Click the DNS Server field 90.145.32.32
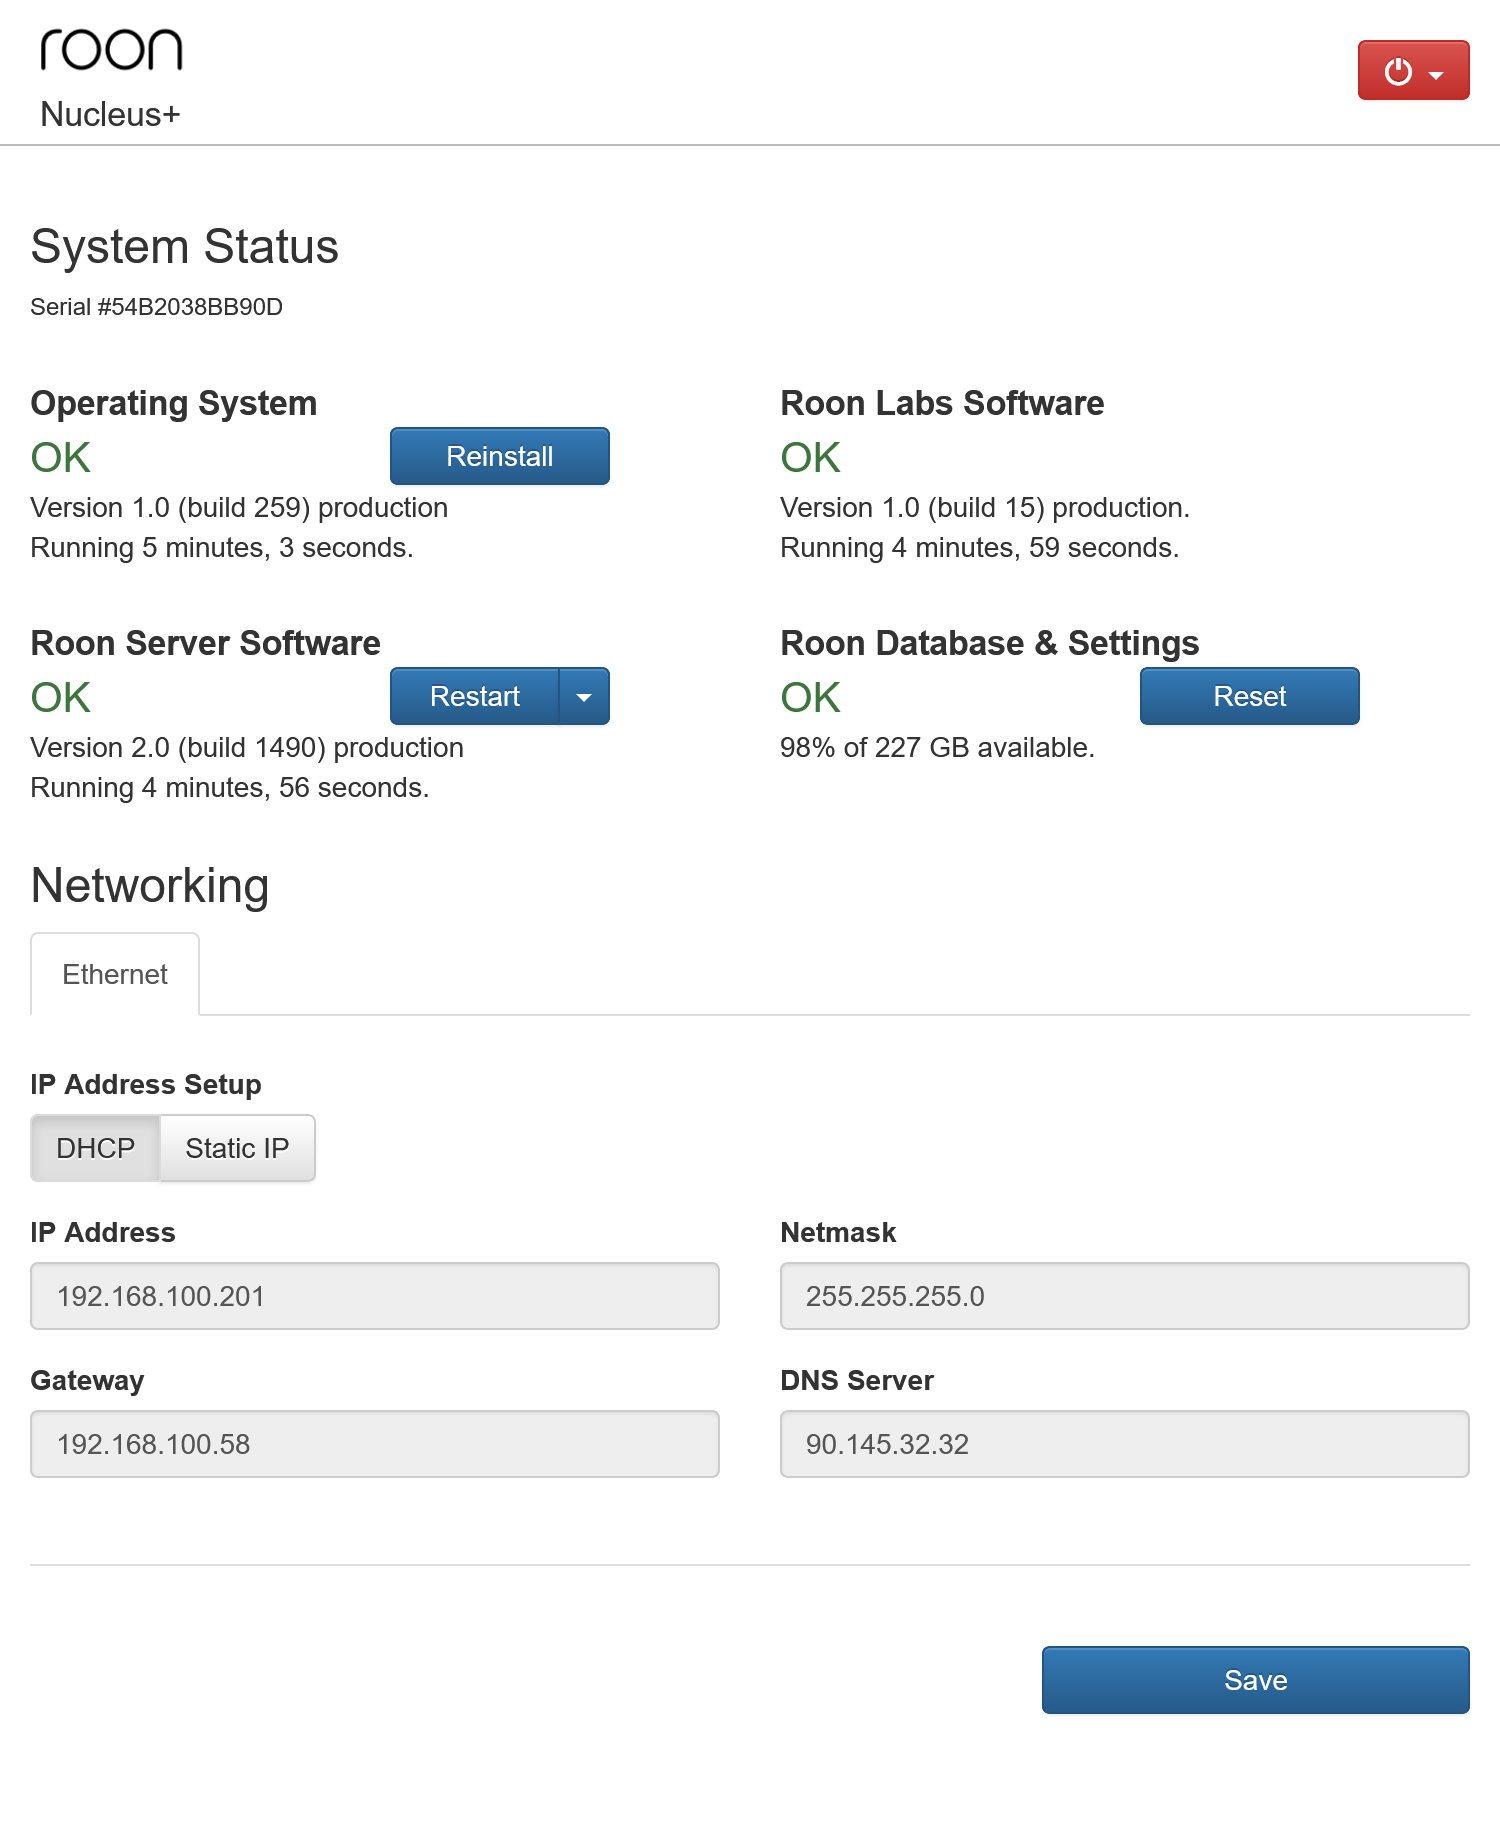The image size is (1500, 1846). [1124, 1444]
